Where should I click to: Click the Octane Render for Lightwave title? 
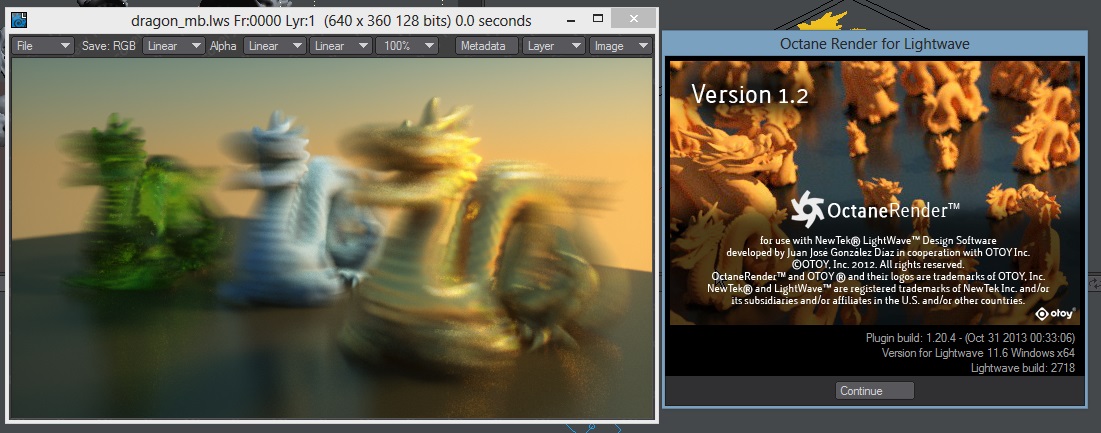tap(875, 44)
